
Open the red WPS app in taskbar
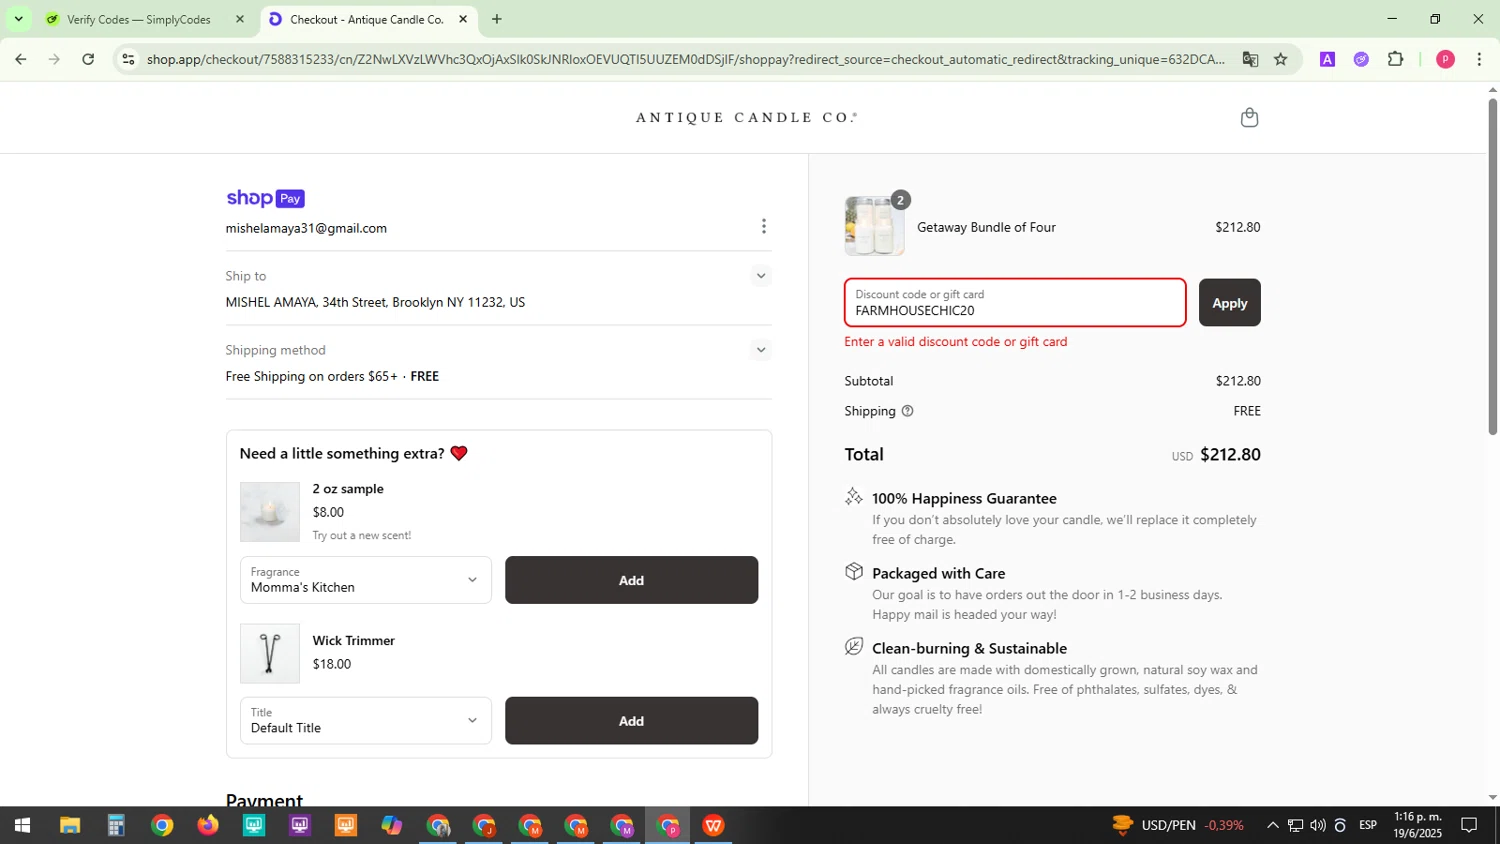pos(713,826)
